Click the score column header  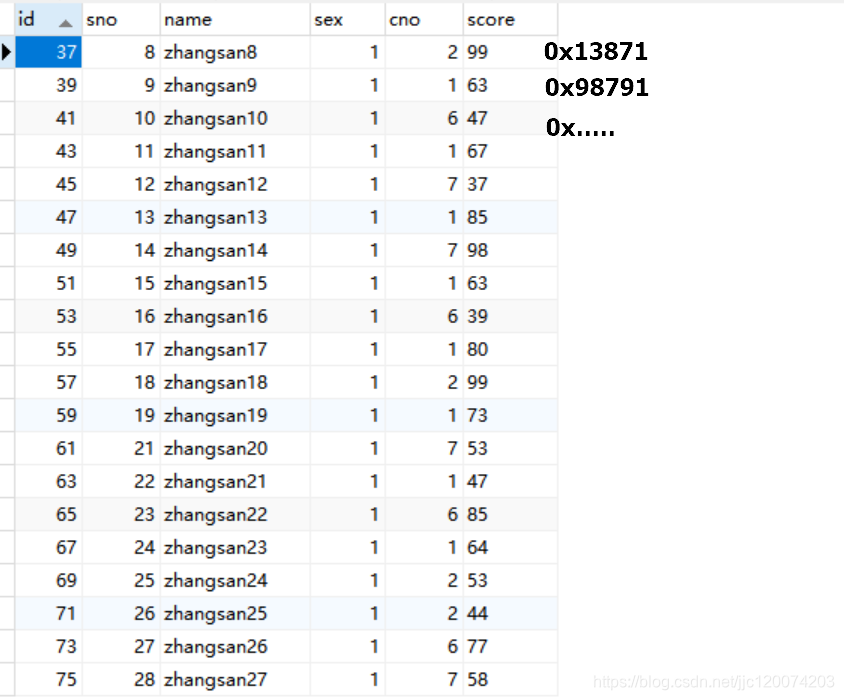point(510,20)
